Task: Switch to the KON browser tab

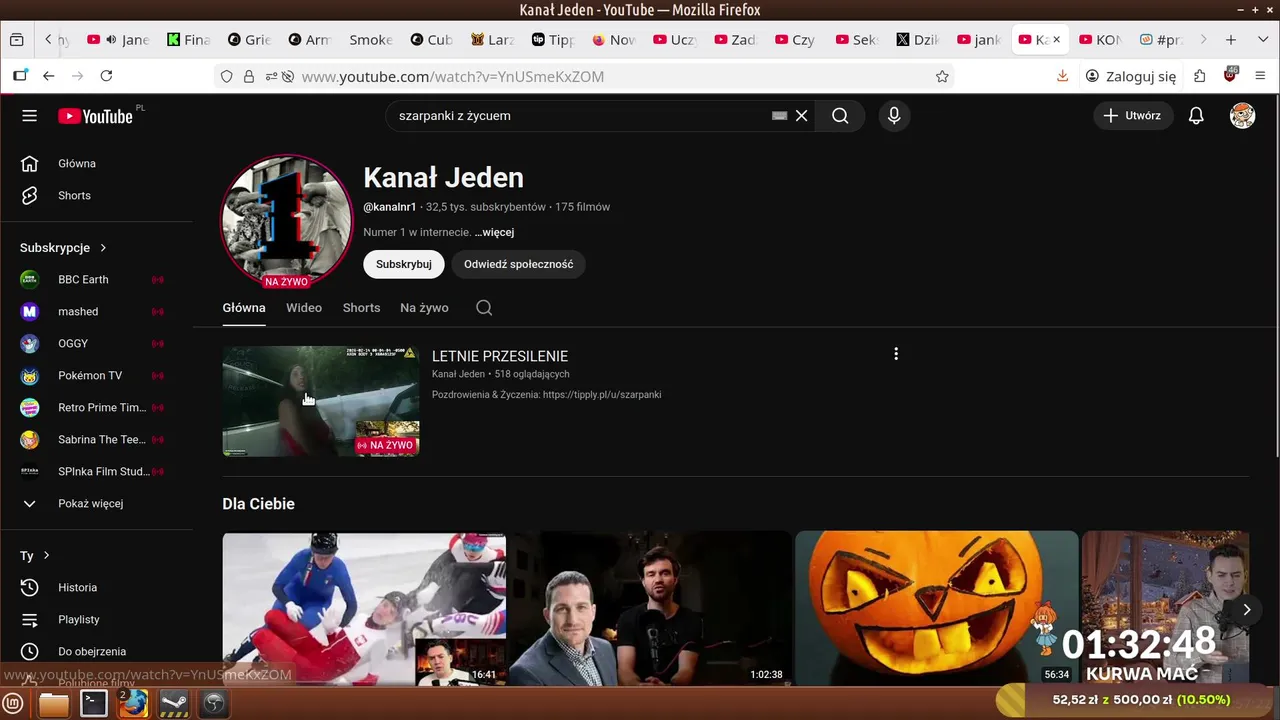Action: pyautogui.click(x=1100, y=40)
